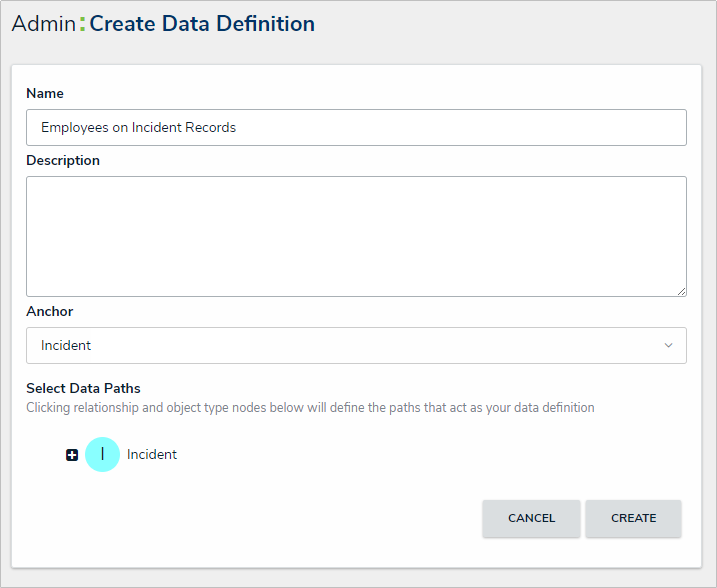Click the Select Data Paths heading

pos(83,389)
